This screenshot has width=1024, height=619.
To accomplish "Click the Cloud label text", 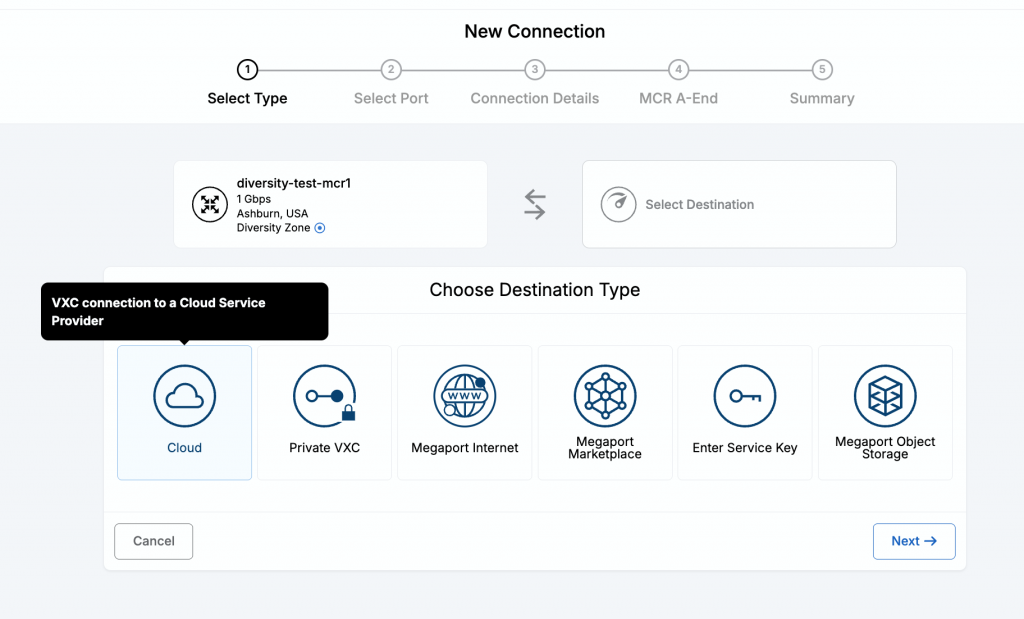I will point(184,448).
